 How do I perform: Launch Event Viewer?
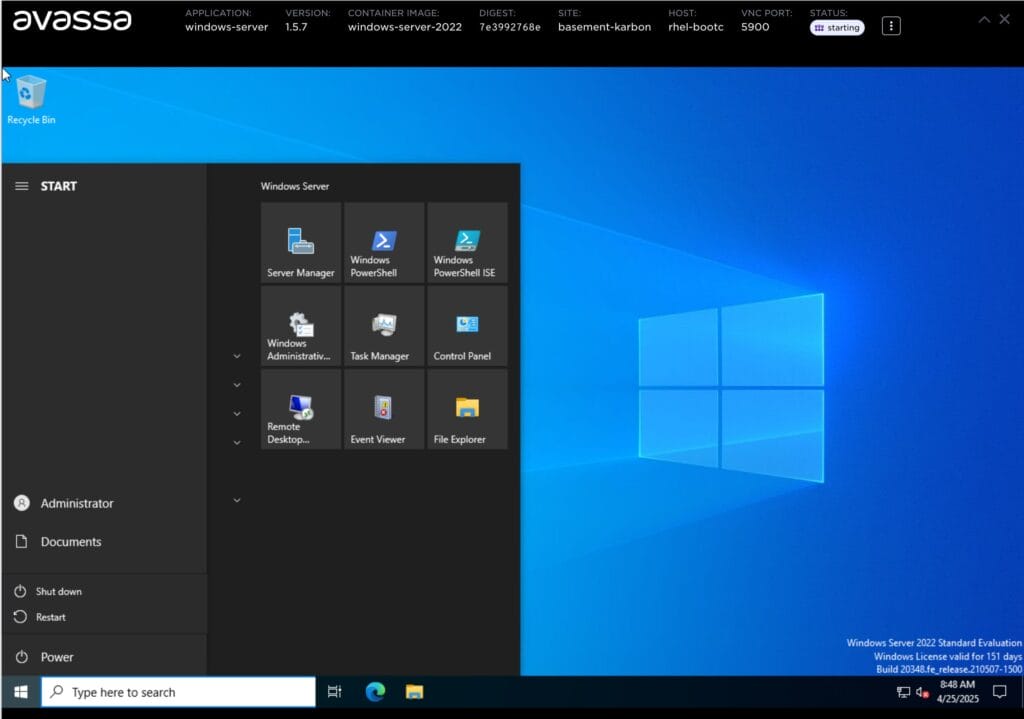[x=383, y=409]
